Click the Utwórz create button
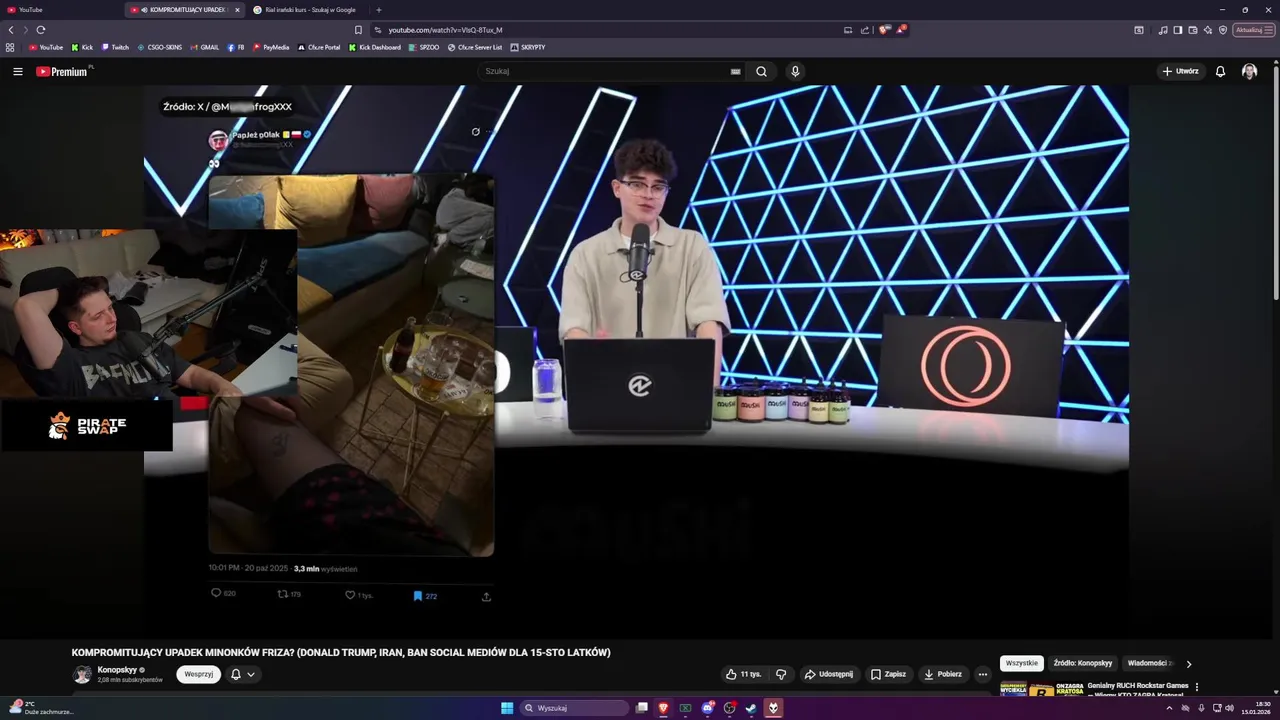Viewport: 1280px width, 720px height. pos(1180,71)
